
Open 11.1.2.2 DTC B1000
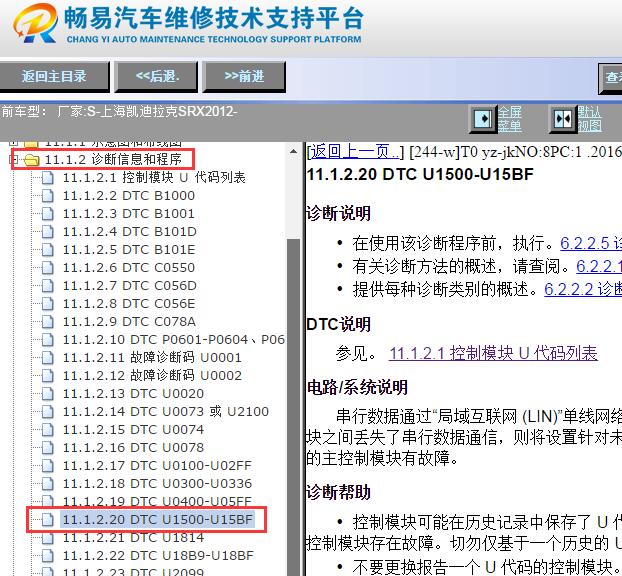point(129,196)
